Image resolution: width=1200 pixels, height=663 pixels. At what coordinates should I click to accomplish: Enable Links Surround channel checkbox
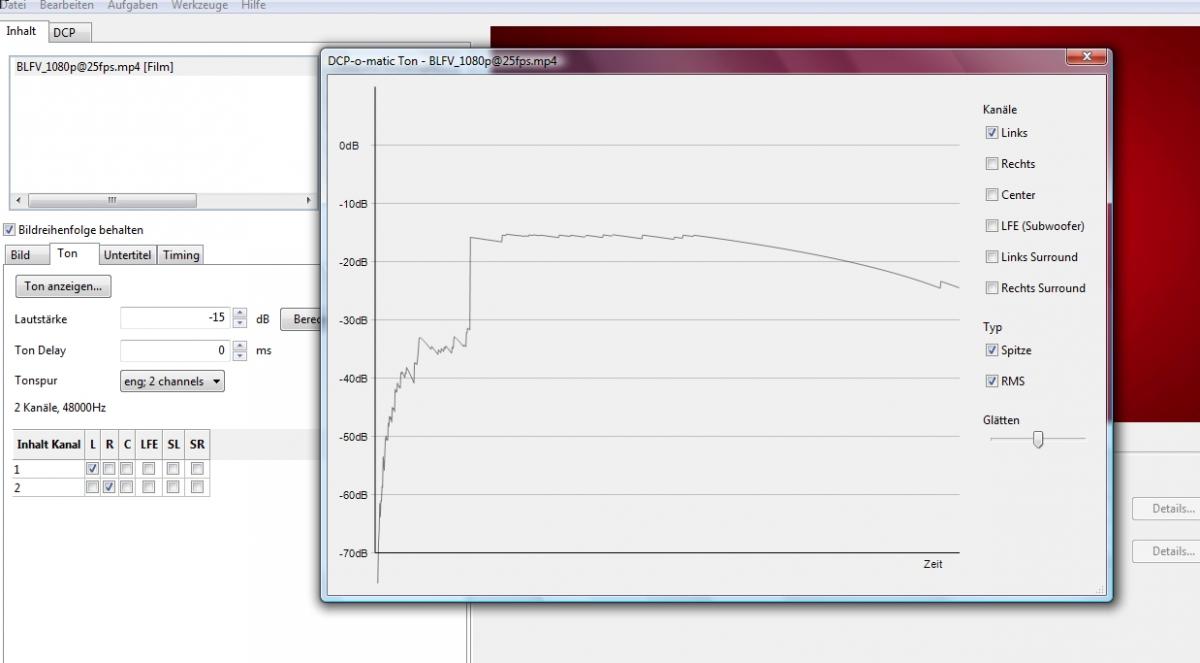[992, 257]
